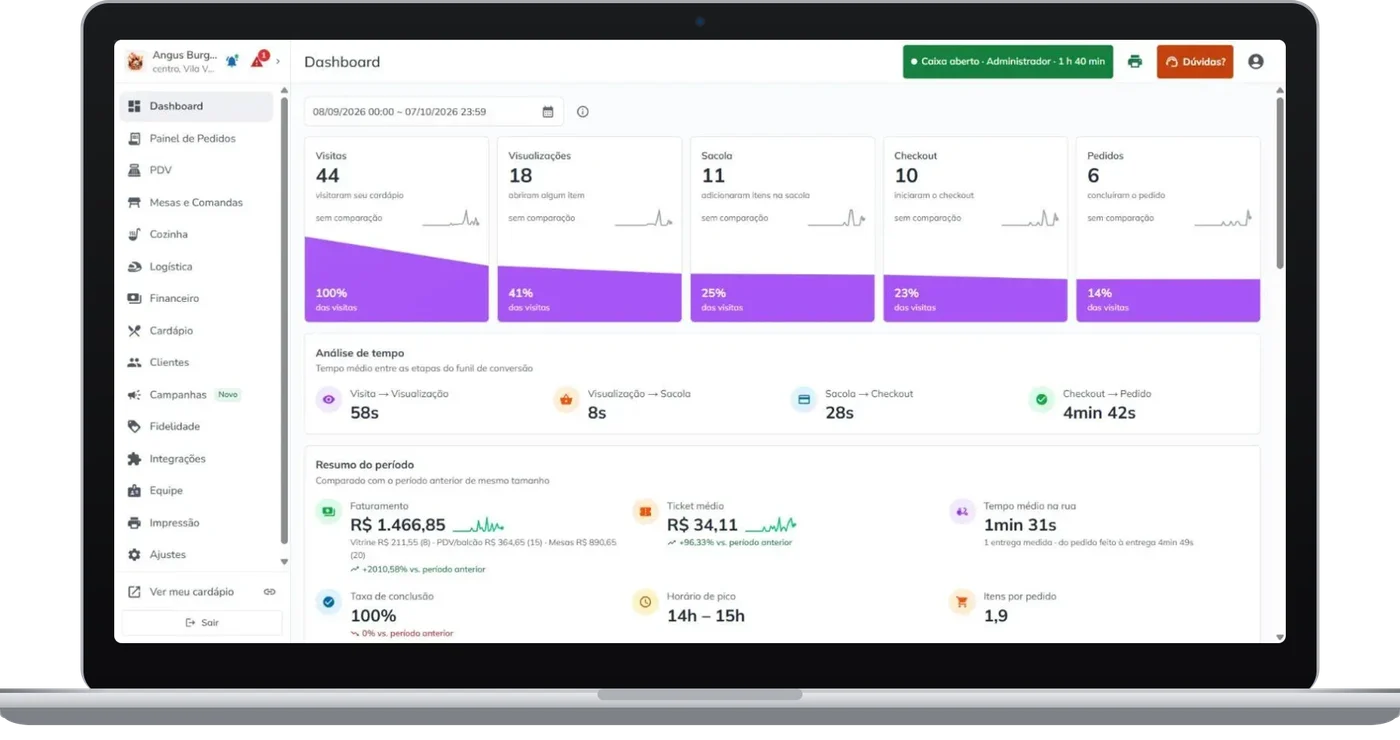Viewport: 1400px width, 740px height.
Task: Click the printer icon in header
Action: 1135,61
